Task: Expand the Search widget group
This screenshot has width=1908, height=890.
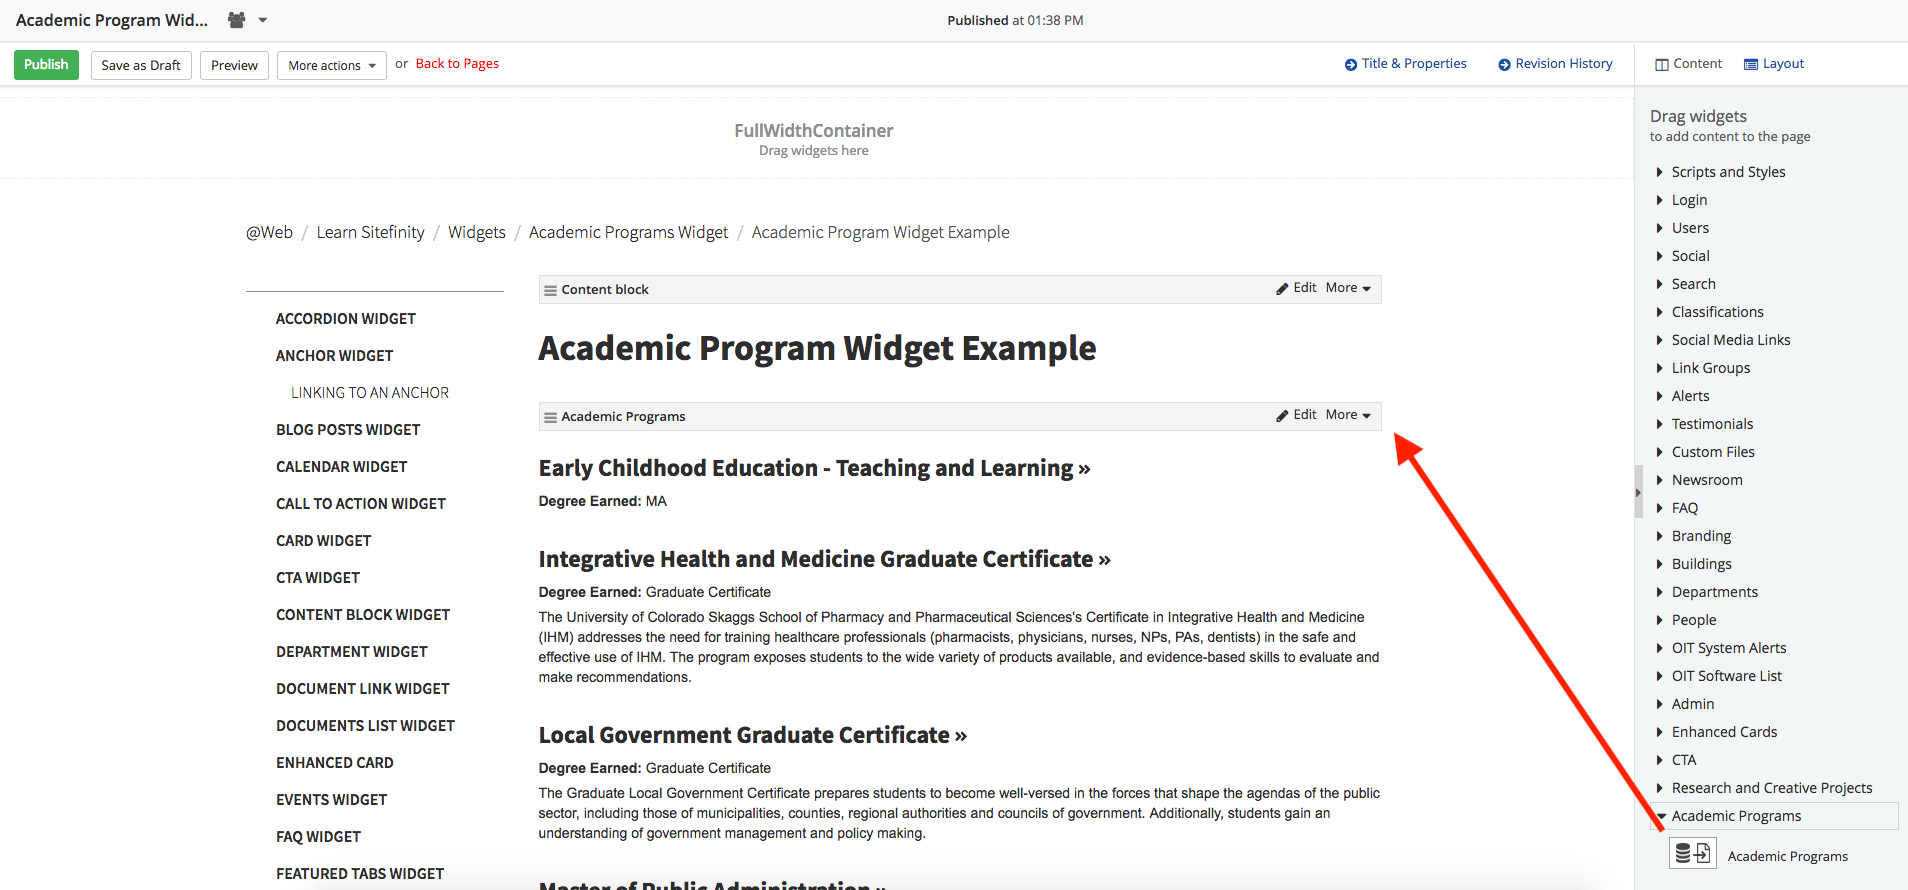Action: tap(1693, 284)
